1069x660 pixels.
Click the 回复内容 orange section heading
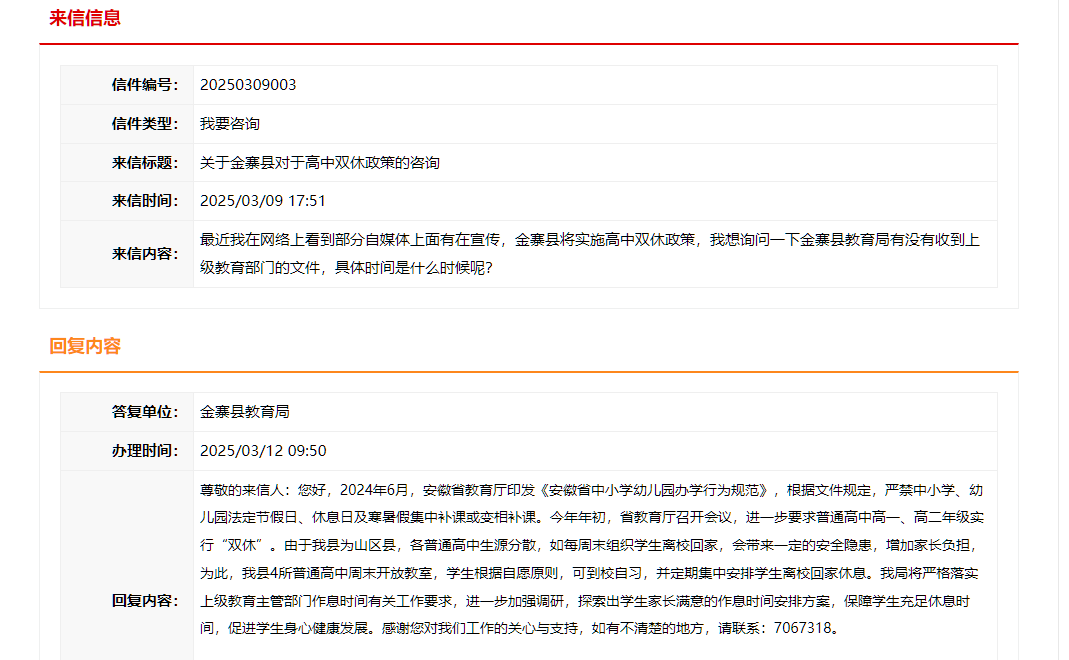tap(85, 346)
